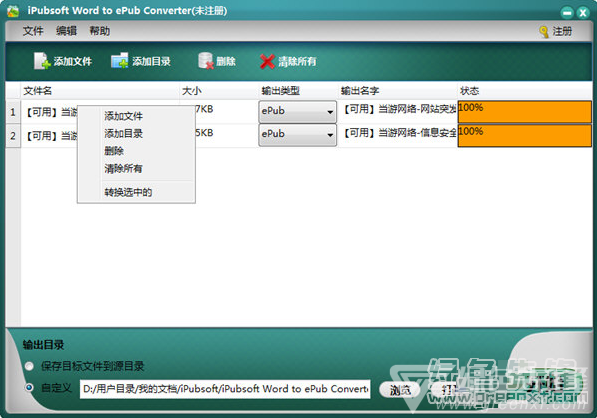
Task: Select row number 2 header
Action: [x=13, y=136]
